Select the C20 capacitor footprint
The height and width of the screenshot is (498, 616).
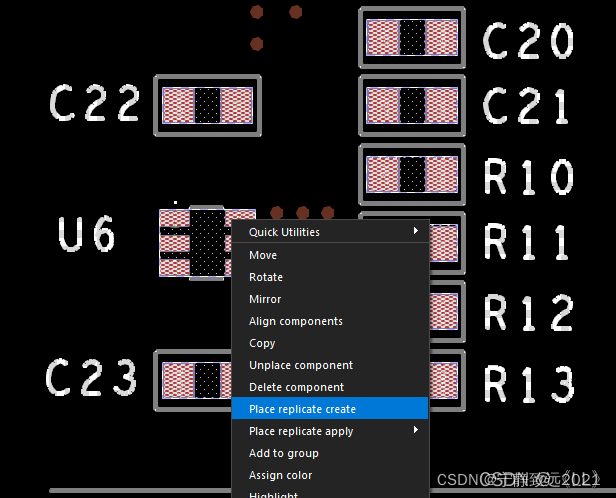pyautogui.click(x=412, y=38)
